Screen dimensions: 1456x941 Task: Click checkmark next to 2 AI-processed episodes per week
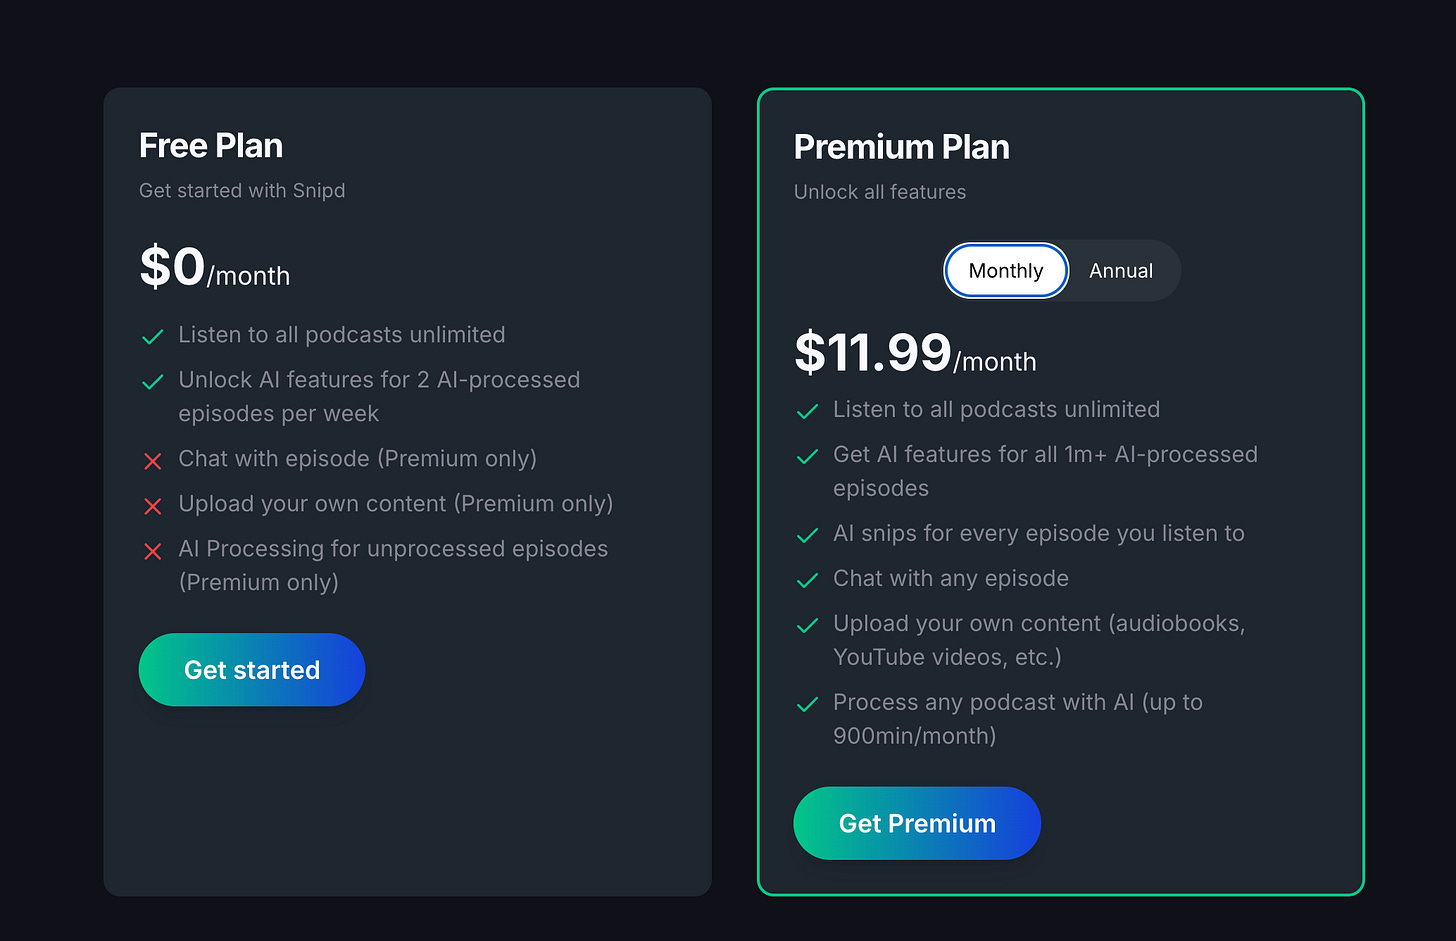point(153,381)
